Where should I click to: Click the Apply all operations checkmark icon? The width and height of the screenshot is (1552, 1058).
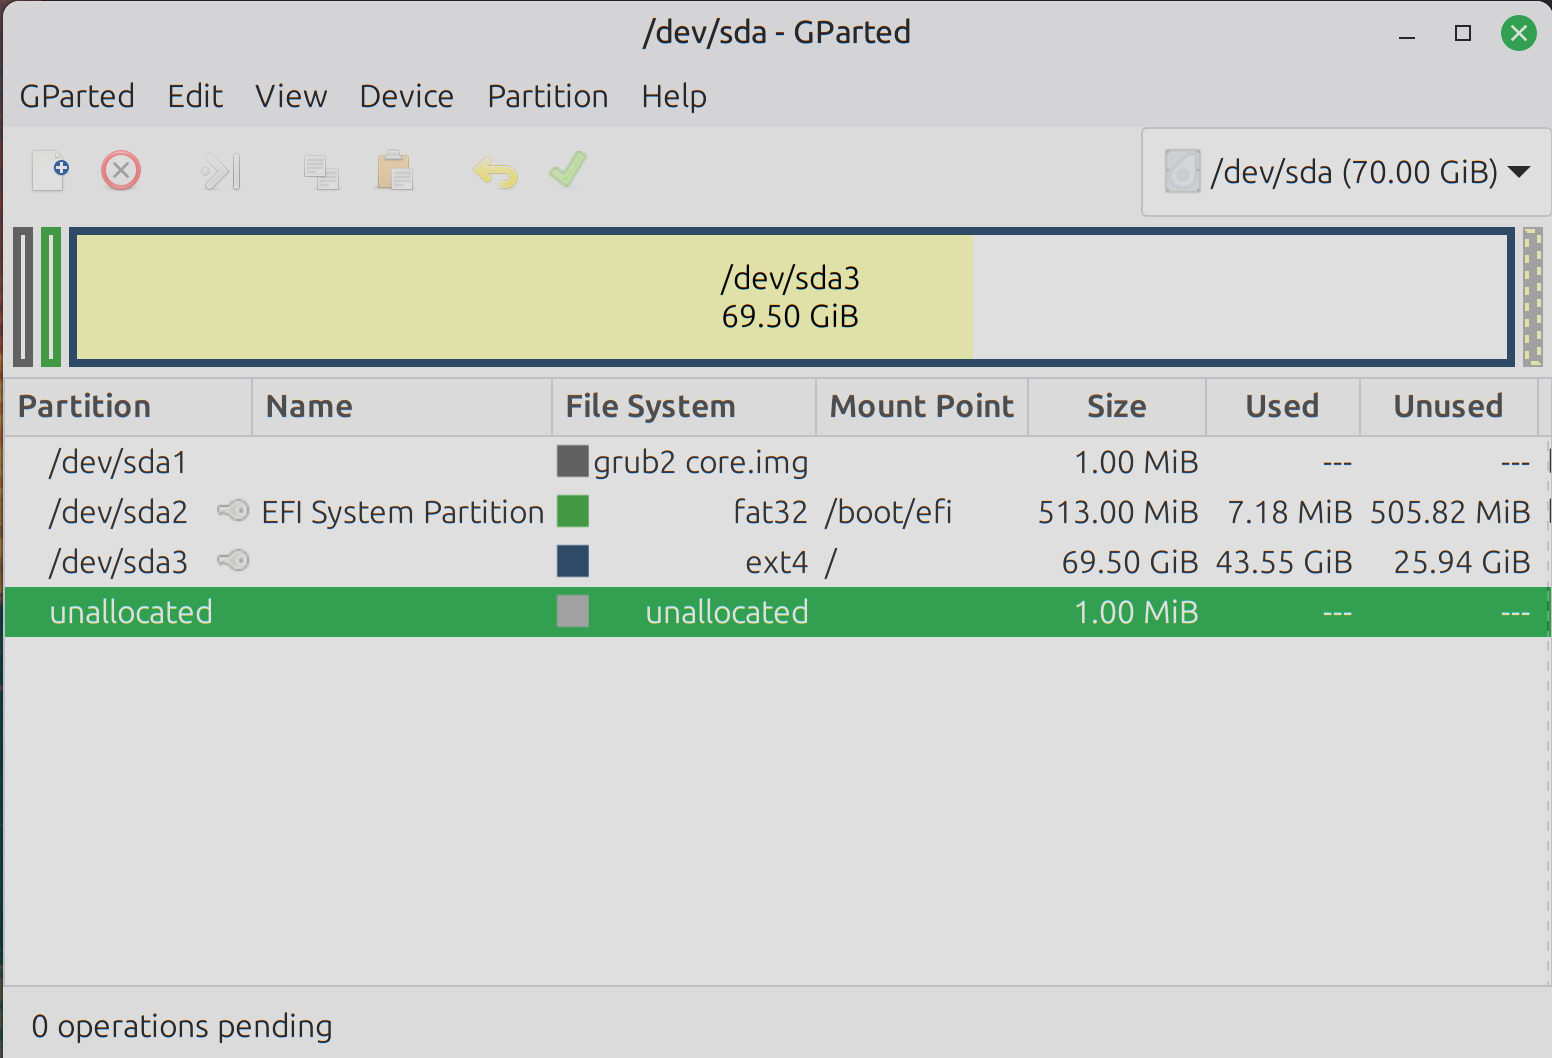pyautogui.click(x=567, y=170)
